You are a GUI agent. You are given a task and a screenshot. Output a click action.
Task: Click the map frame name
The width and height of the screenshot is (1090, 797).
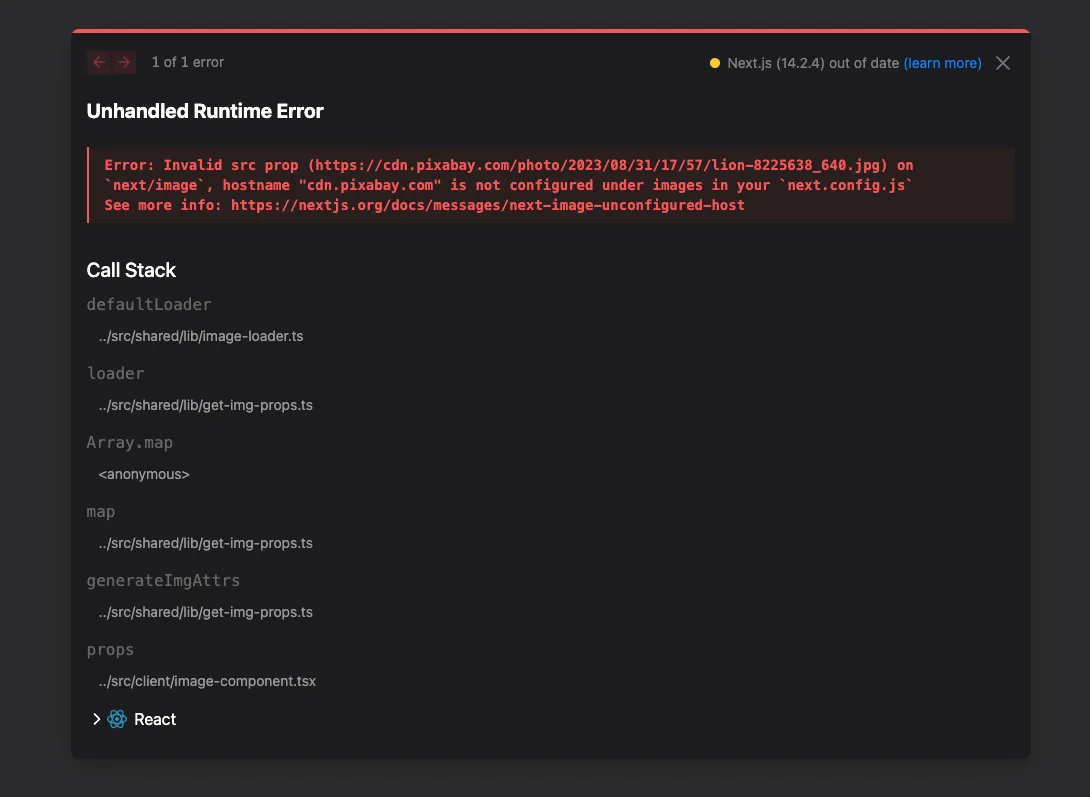[101, 512]
